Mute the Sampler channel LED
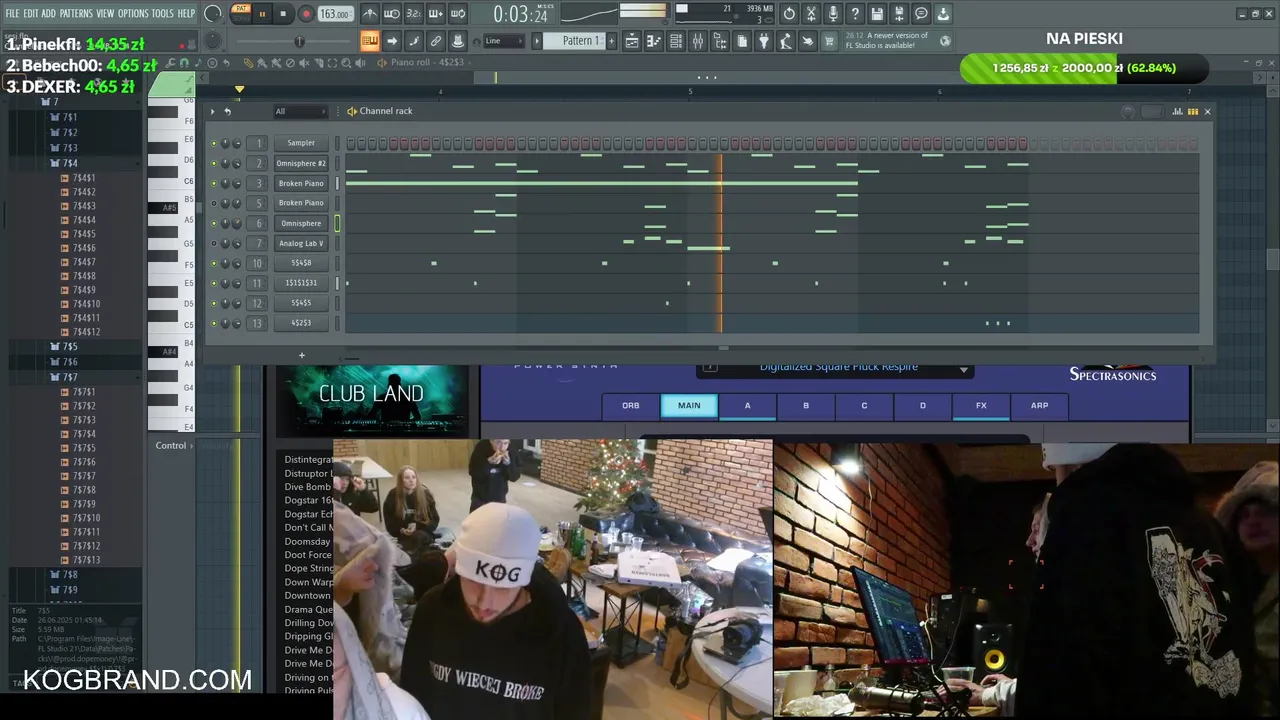 click(213, 143)
